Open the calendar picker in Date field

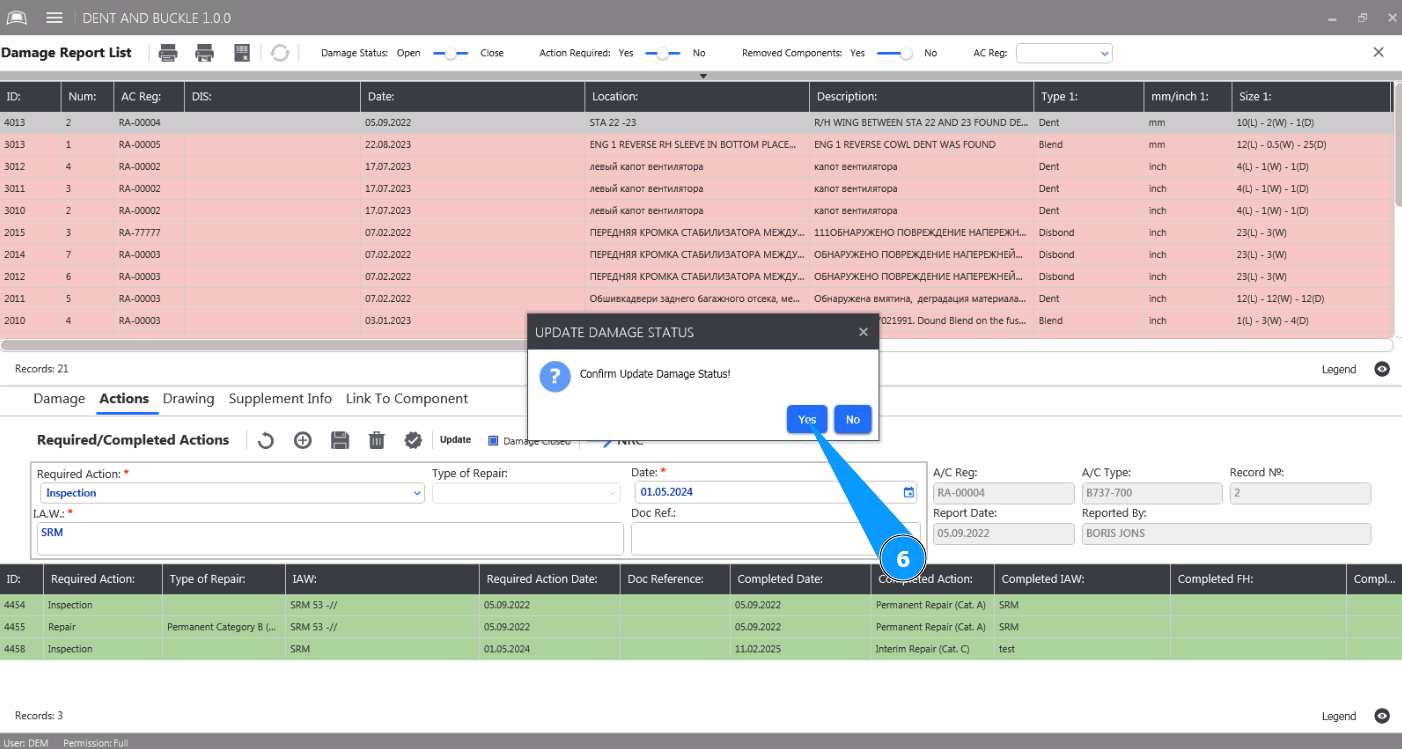click(908, 492)
